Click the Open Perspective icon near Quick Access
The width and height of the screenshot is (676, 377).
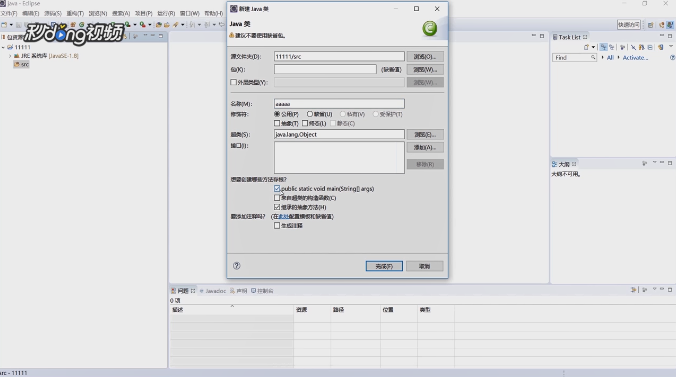pos(651,25)
